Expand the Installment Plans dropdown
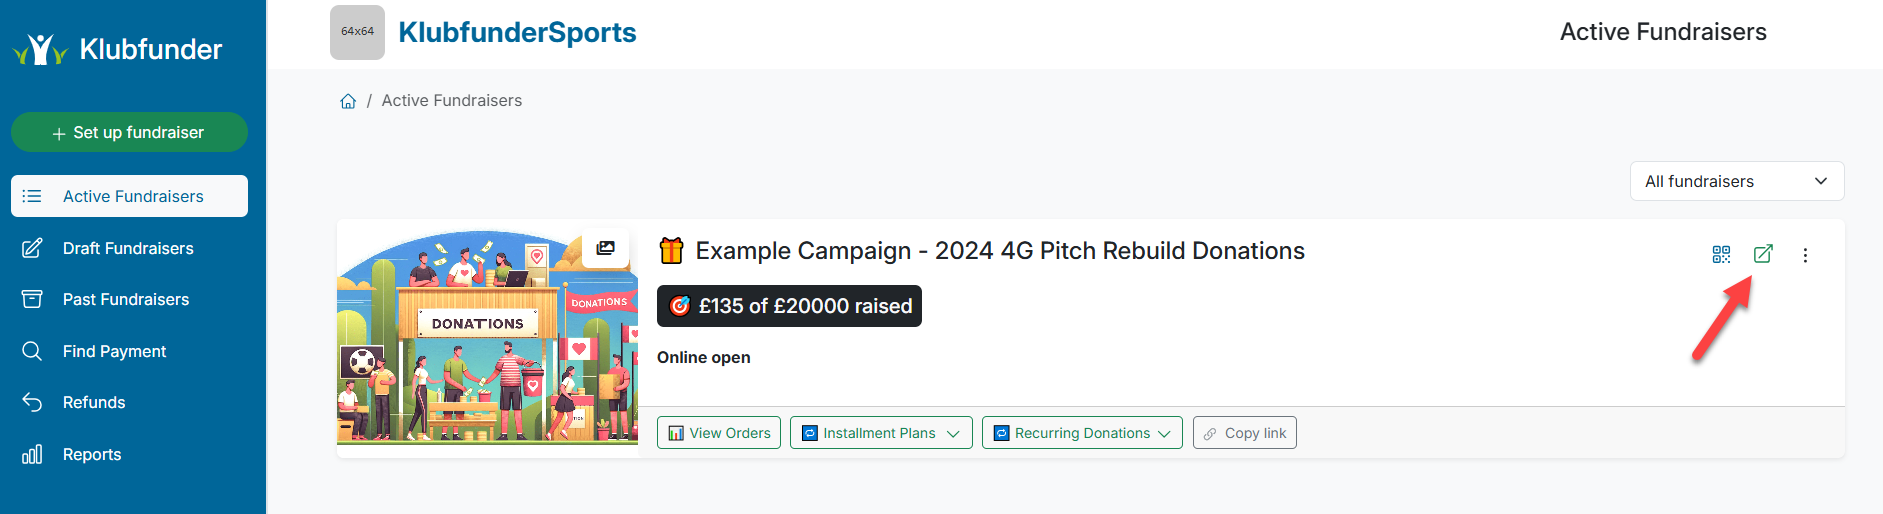Image resolution: width=1883 pixels, height=514 pixels. coord(880,433)
